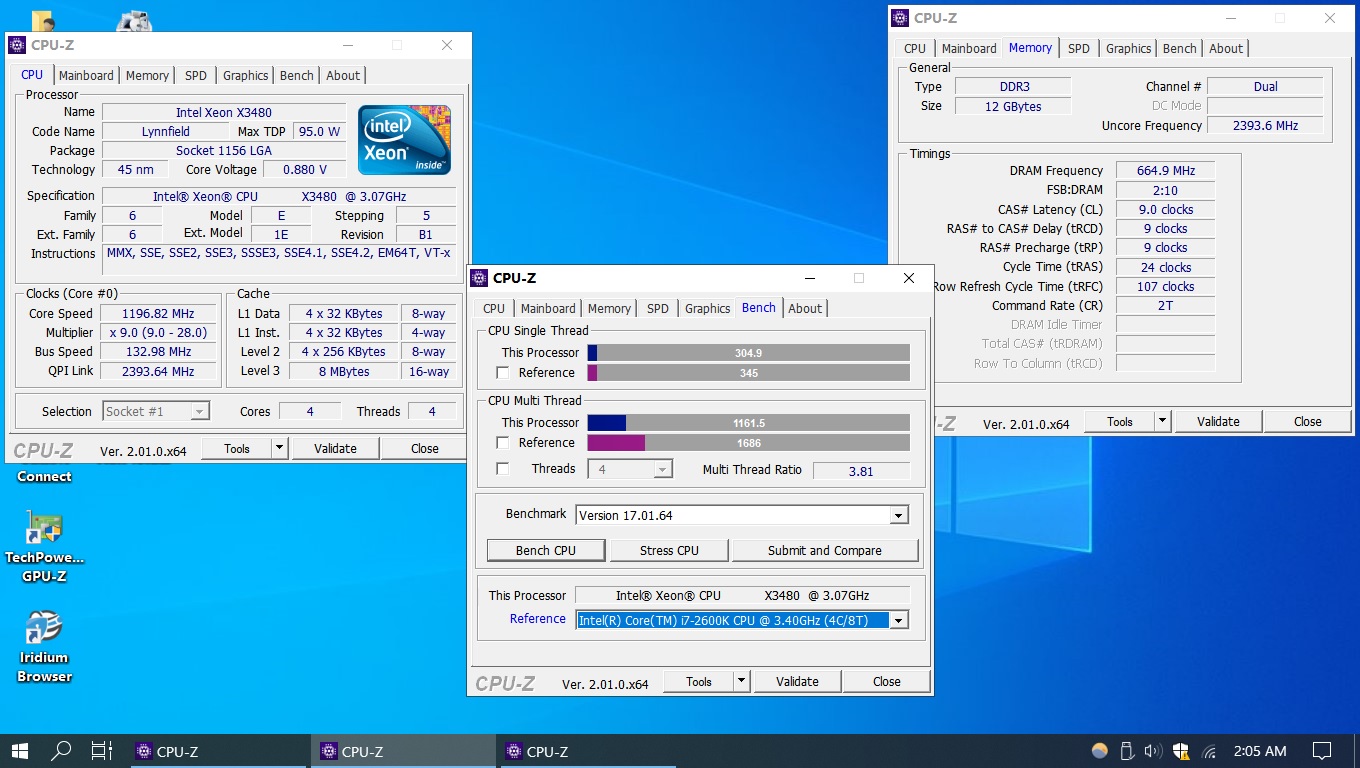Click CPU-Z title icon in CPU window
The height and width of the screenshot is (768, 1360).
(18, 45)
